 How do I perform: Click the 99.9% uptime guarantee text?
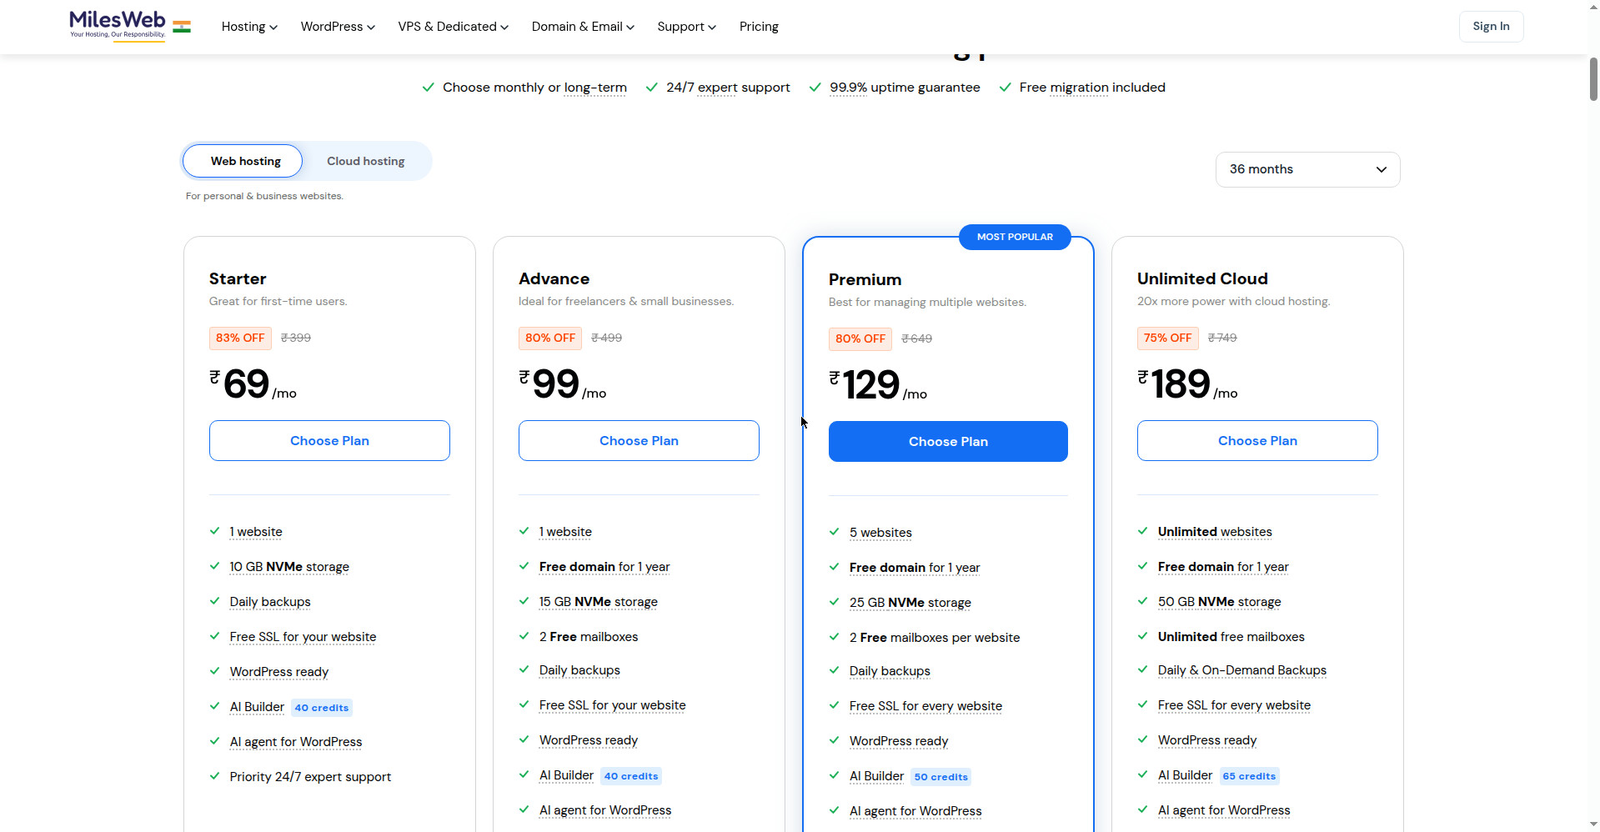[x=905, y=88]
